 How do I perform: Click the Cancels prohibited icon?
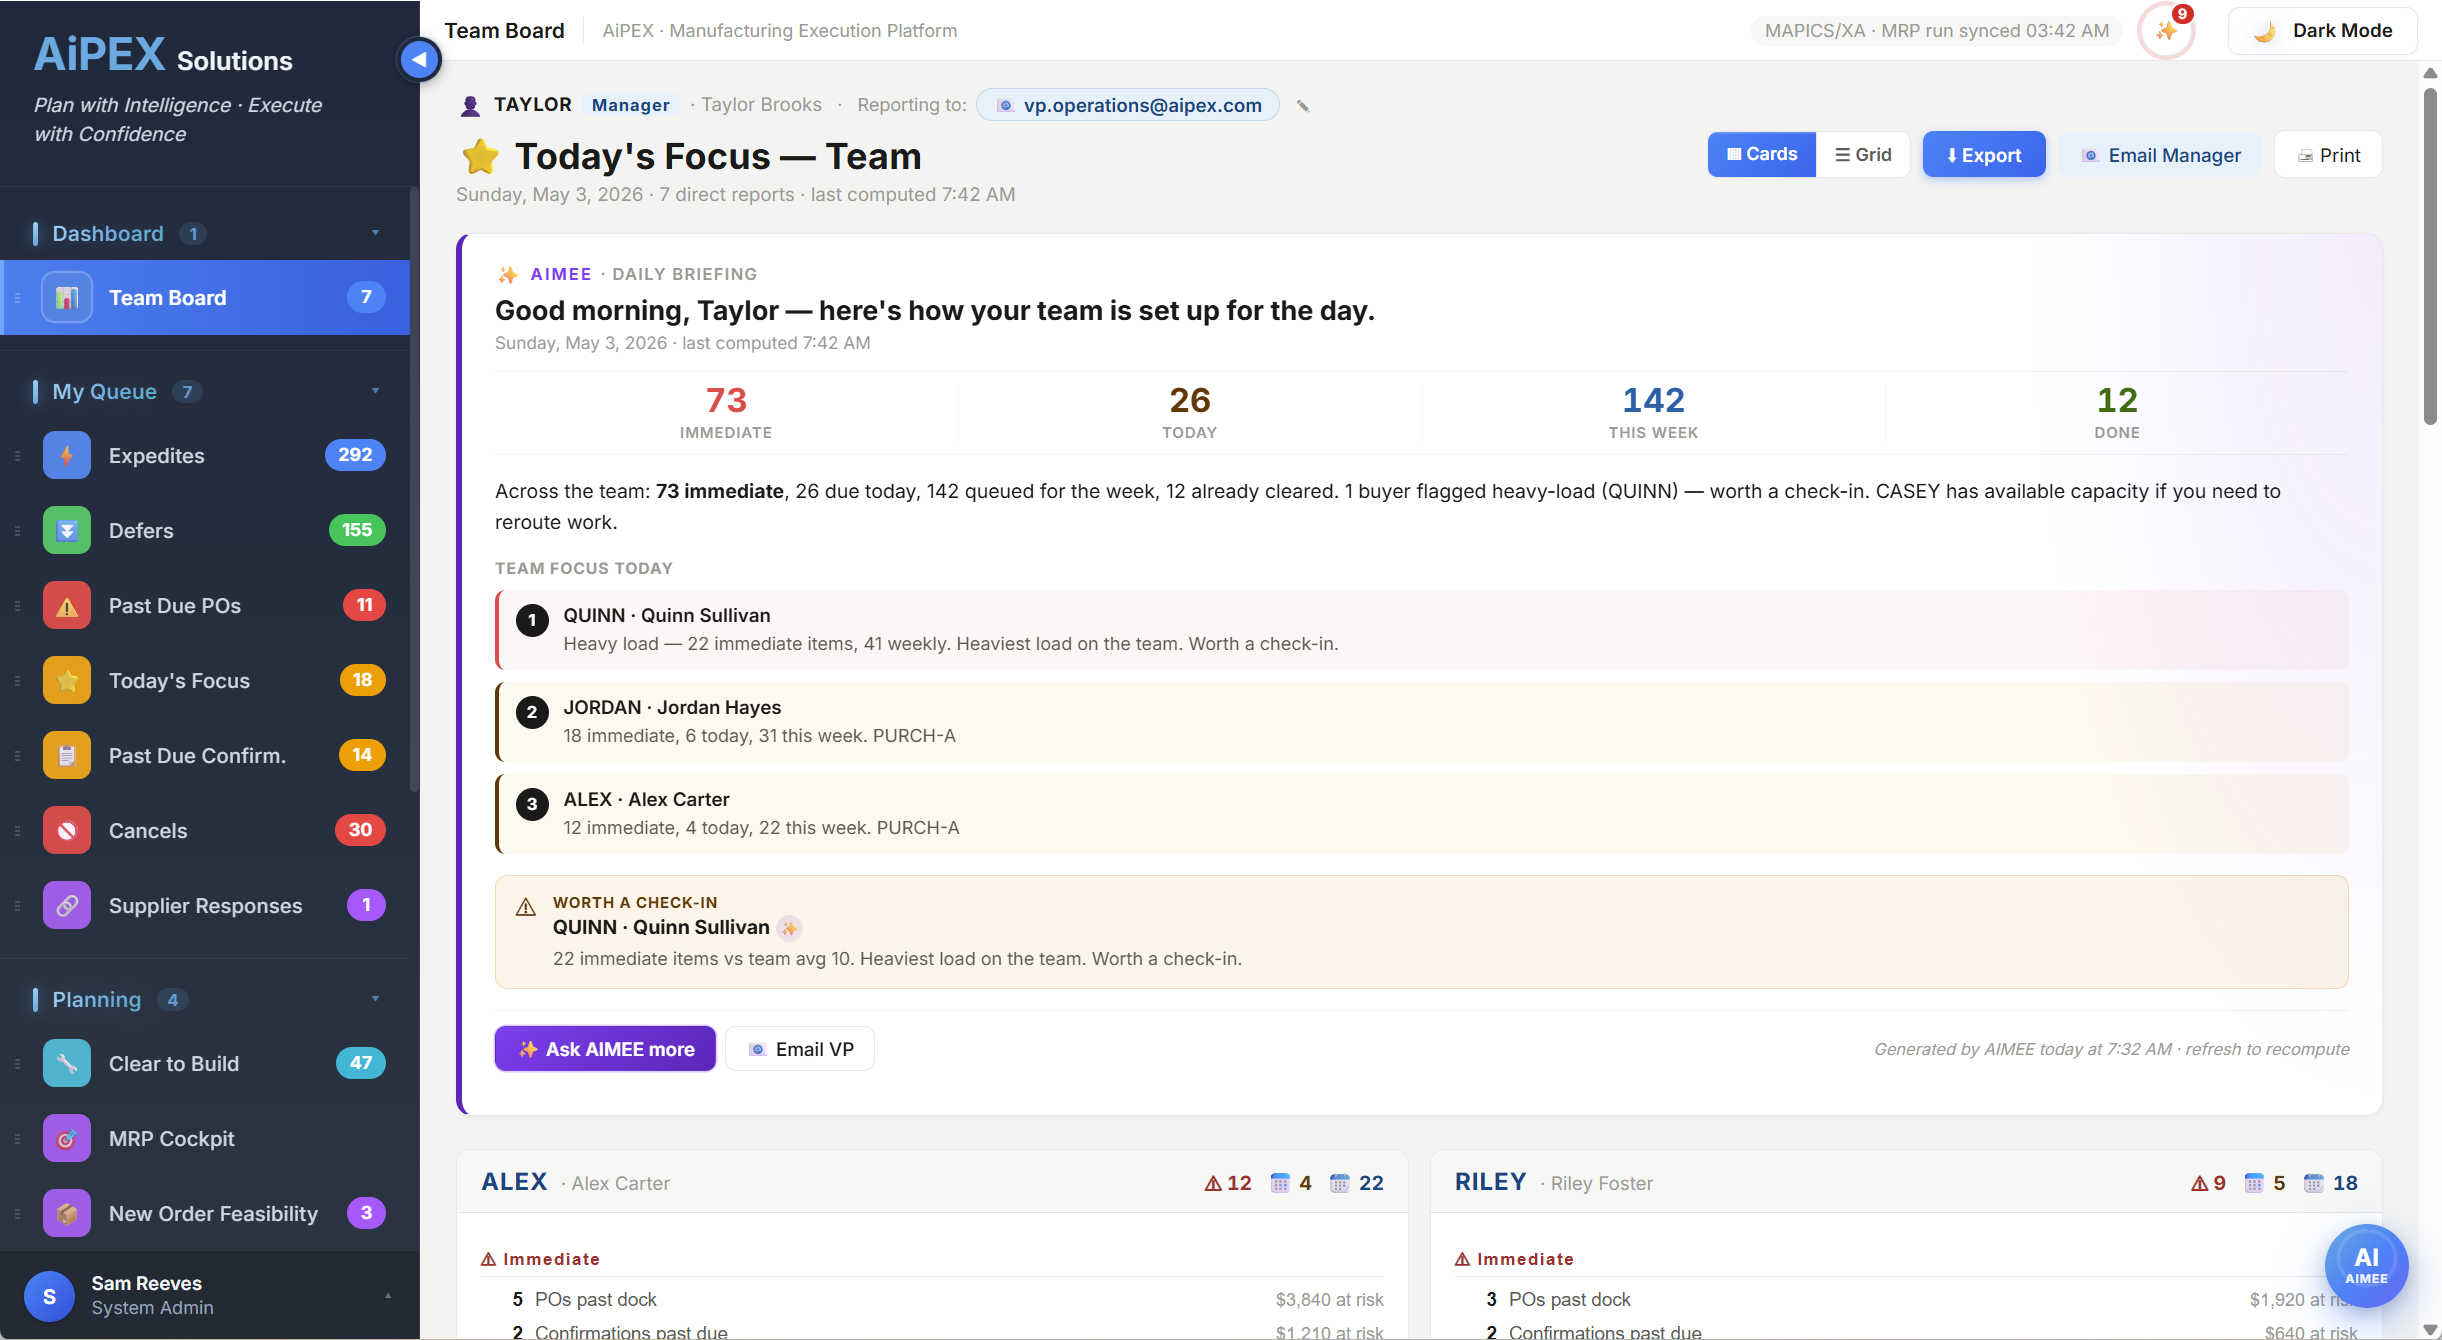pyautogui.click(x=67, y=831)
